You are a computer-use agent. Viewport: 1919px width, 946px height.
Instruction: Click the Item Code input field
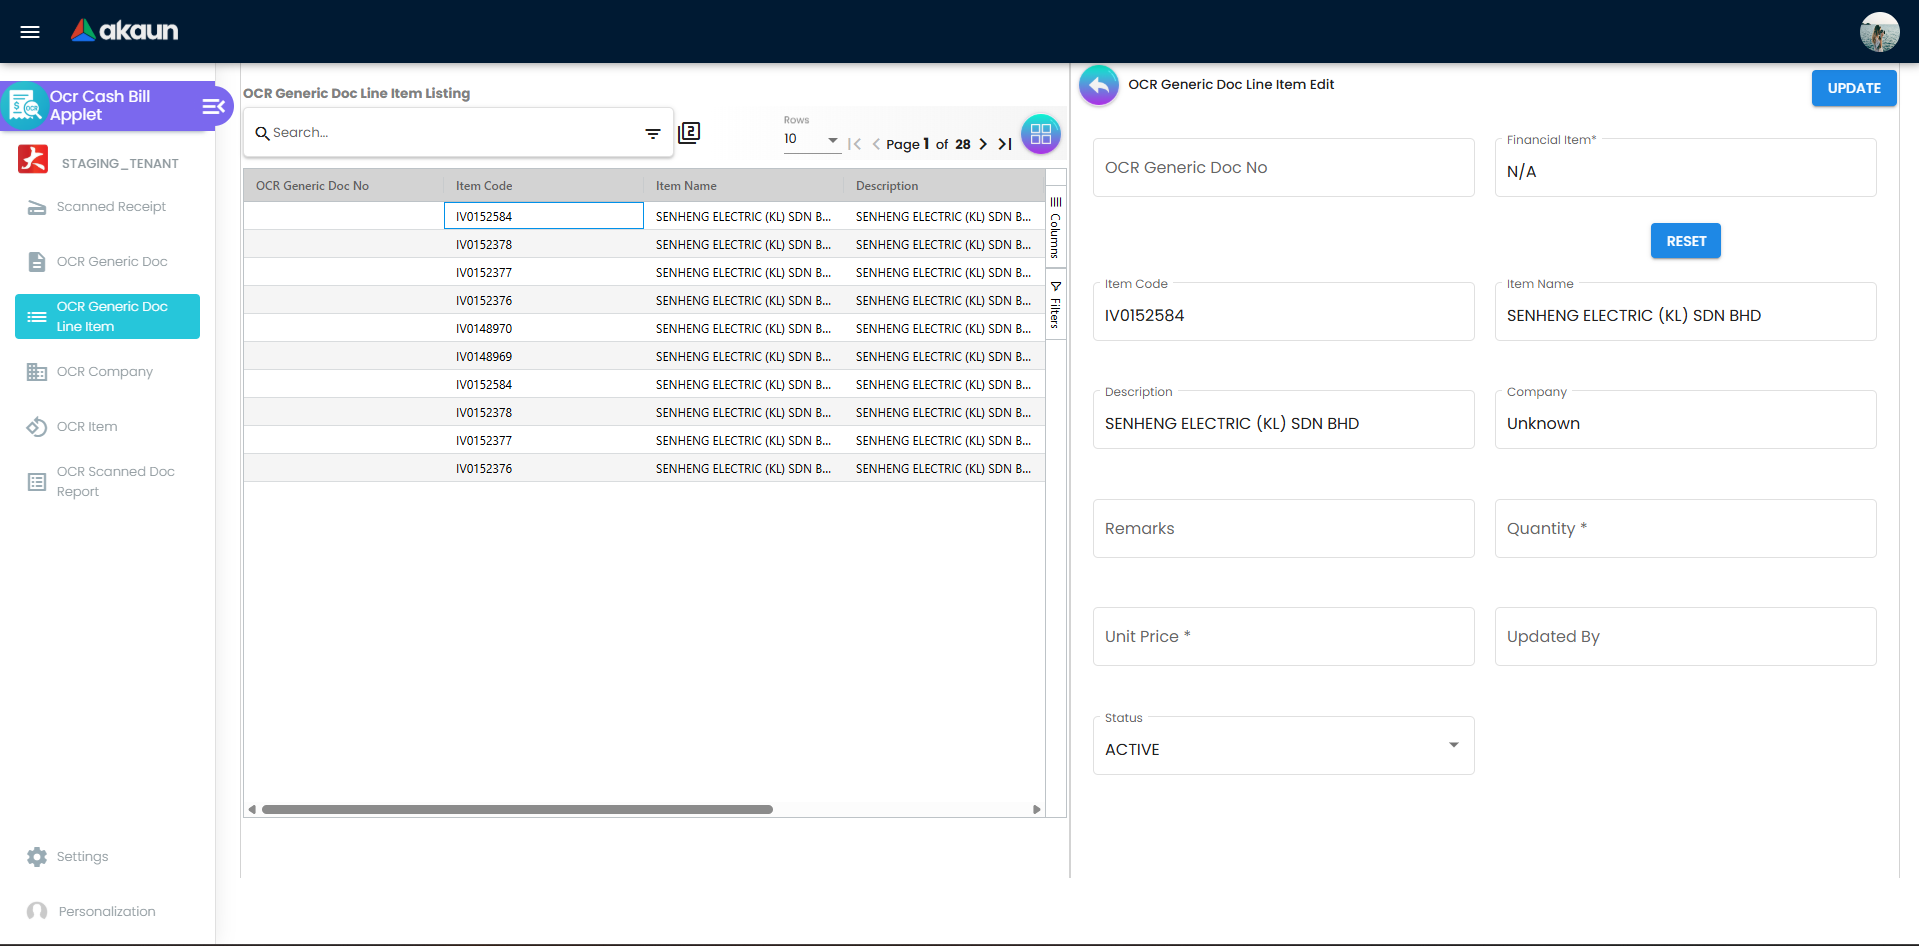click(x=1284, y=312)
